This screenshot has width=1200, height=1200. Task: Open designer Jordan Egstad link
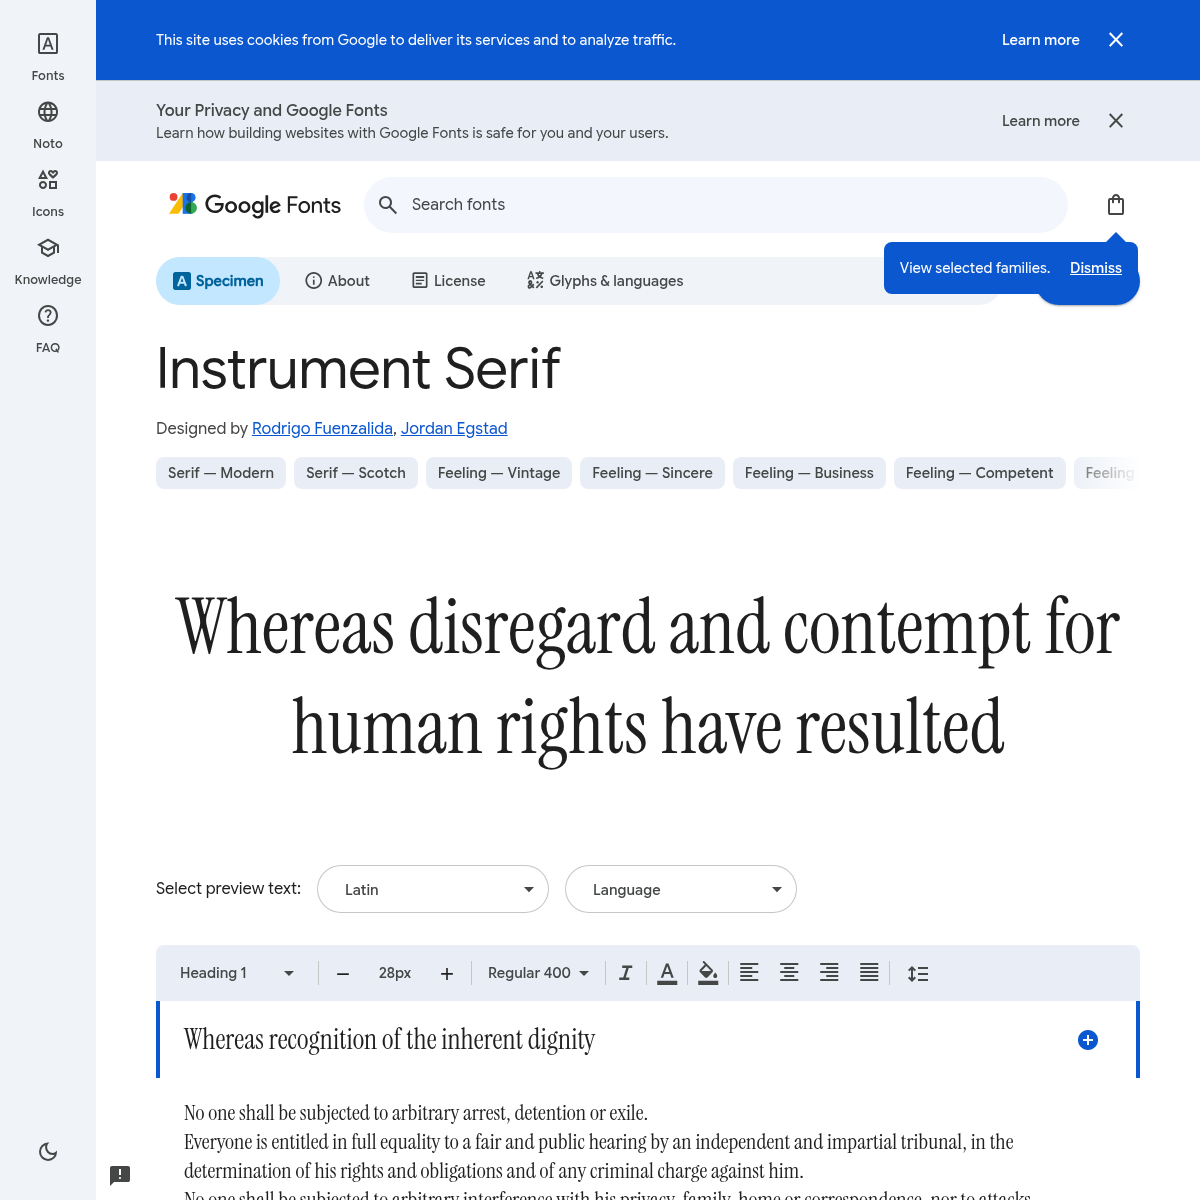click(x=454, y=428)
